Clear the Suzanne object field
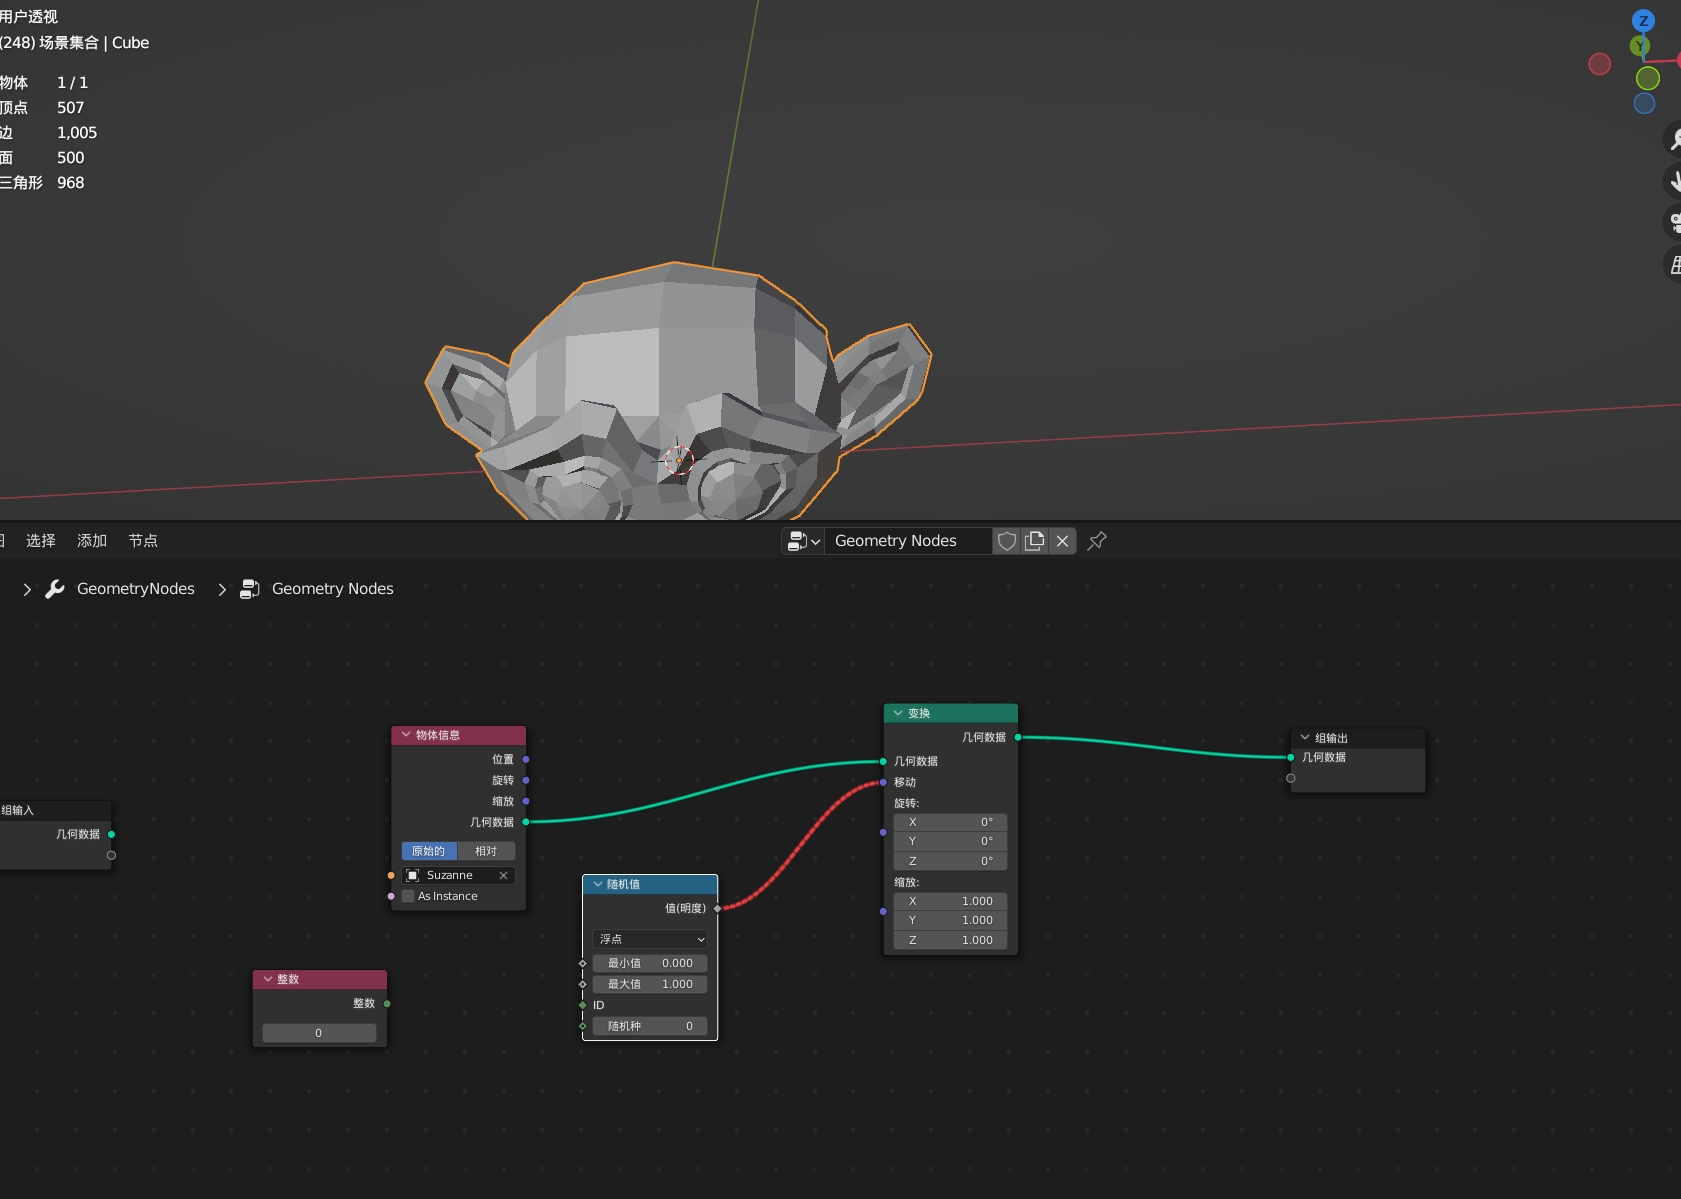Screen dimensions: 1681x1199 point(503,875)
